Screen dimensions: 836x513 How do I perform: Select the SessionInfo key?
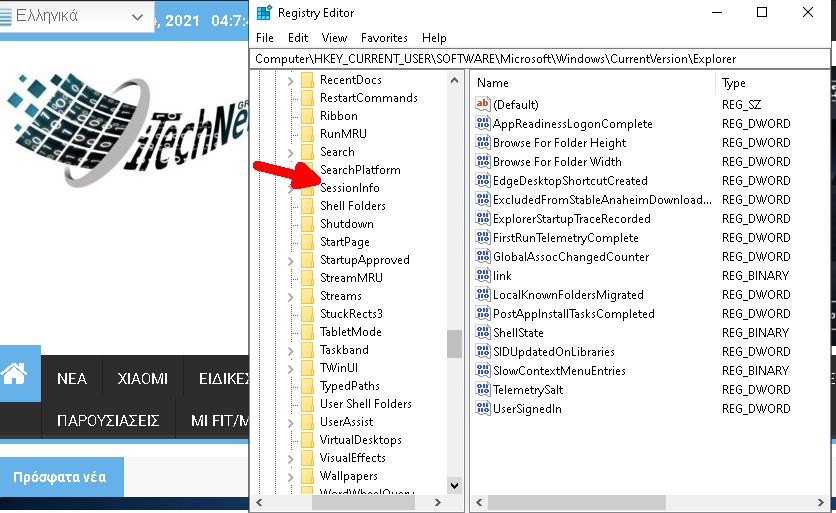350,188
